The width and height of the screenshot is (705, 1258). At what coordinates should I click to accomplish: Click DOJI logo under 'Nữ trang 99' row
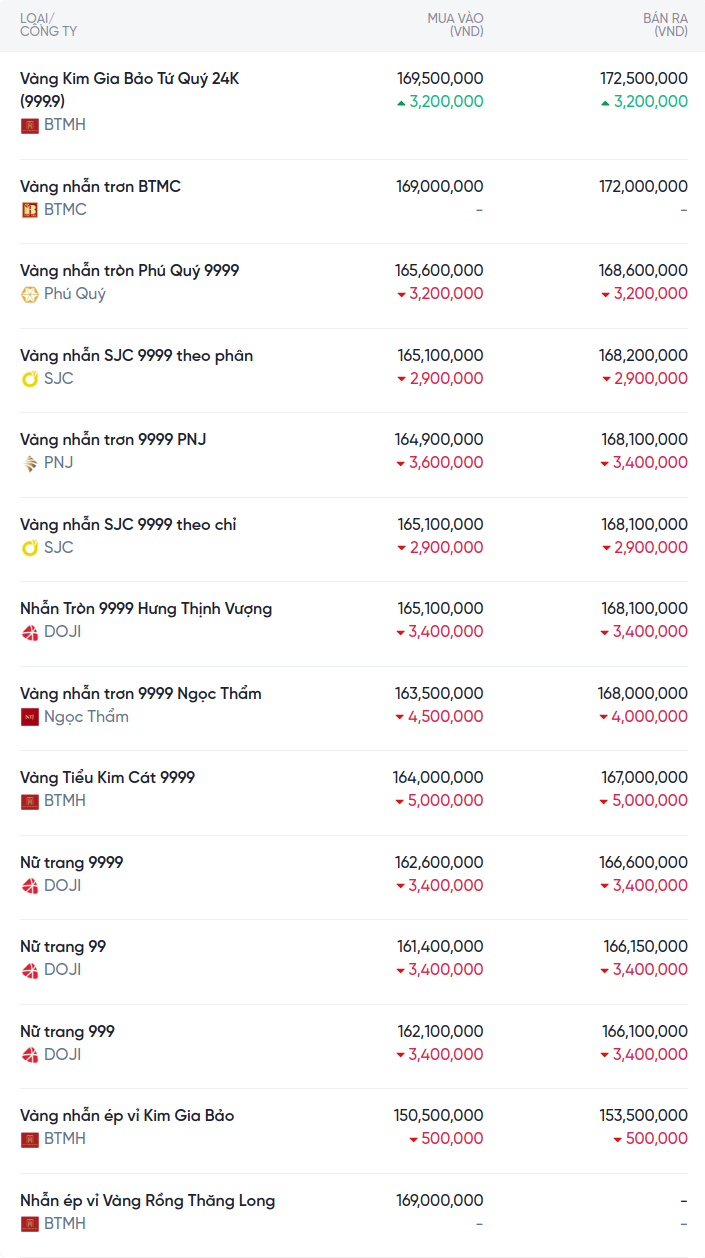pyautogui.click(x=30, y=970)
